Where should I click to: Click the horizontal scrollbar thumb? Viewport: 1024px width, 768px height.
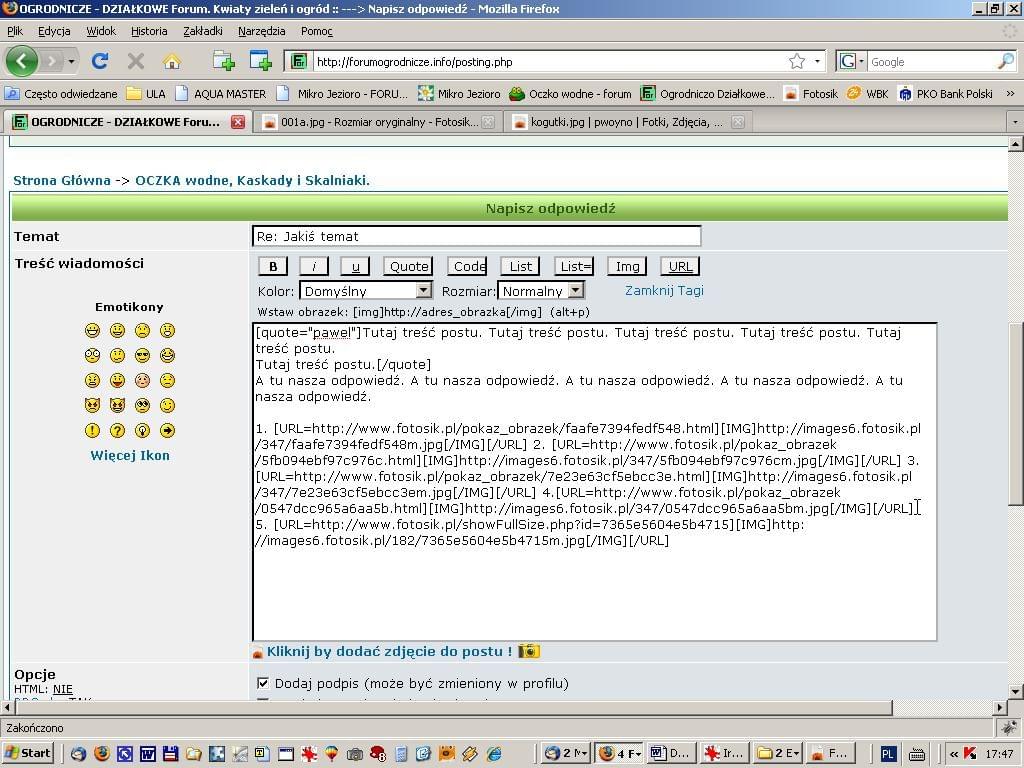click(x=453, y=708)
